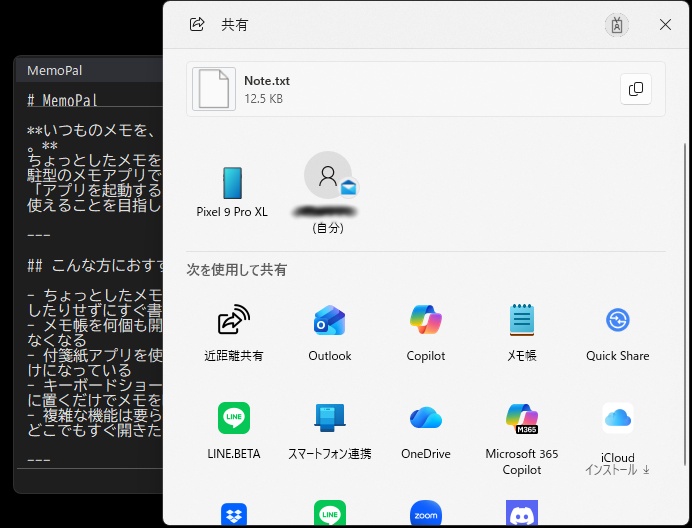
Task: Close the 共有 share dialog
Action: 665,25
